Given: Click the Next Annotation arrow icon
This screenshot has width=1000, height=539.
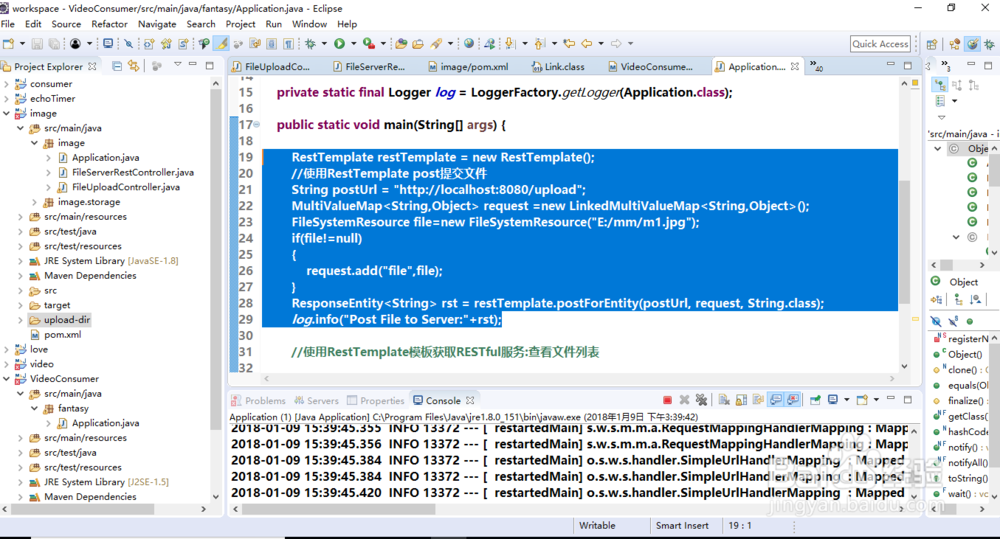Looking at the screenshot, I should tap(509, 43).
